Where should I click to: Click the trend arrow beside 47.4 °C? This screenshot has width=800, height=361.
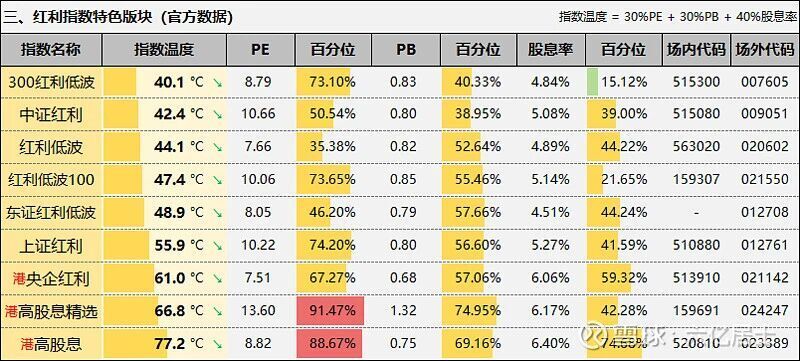click(x=217, y=180)
